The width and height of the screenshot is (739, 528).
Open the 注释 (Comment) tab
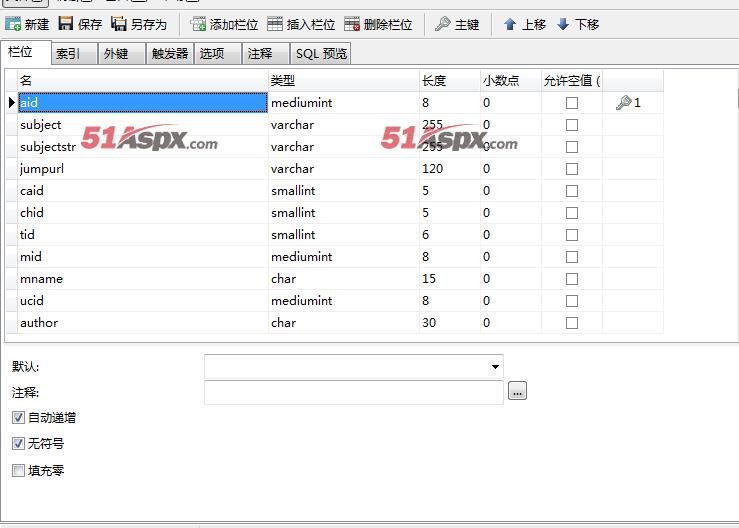[x=266, y=53]
